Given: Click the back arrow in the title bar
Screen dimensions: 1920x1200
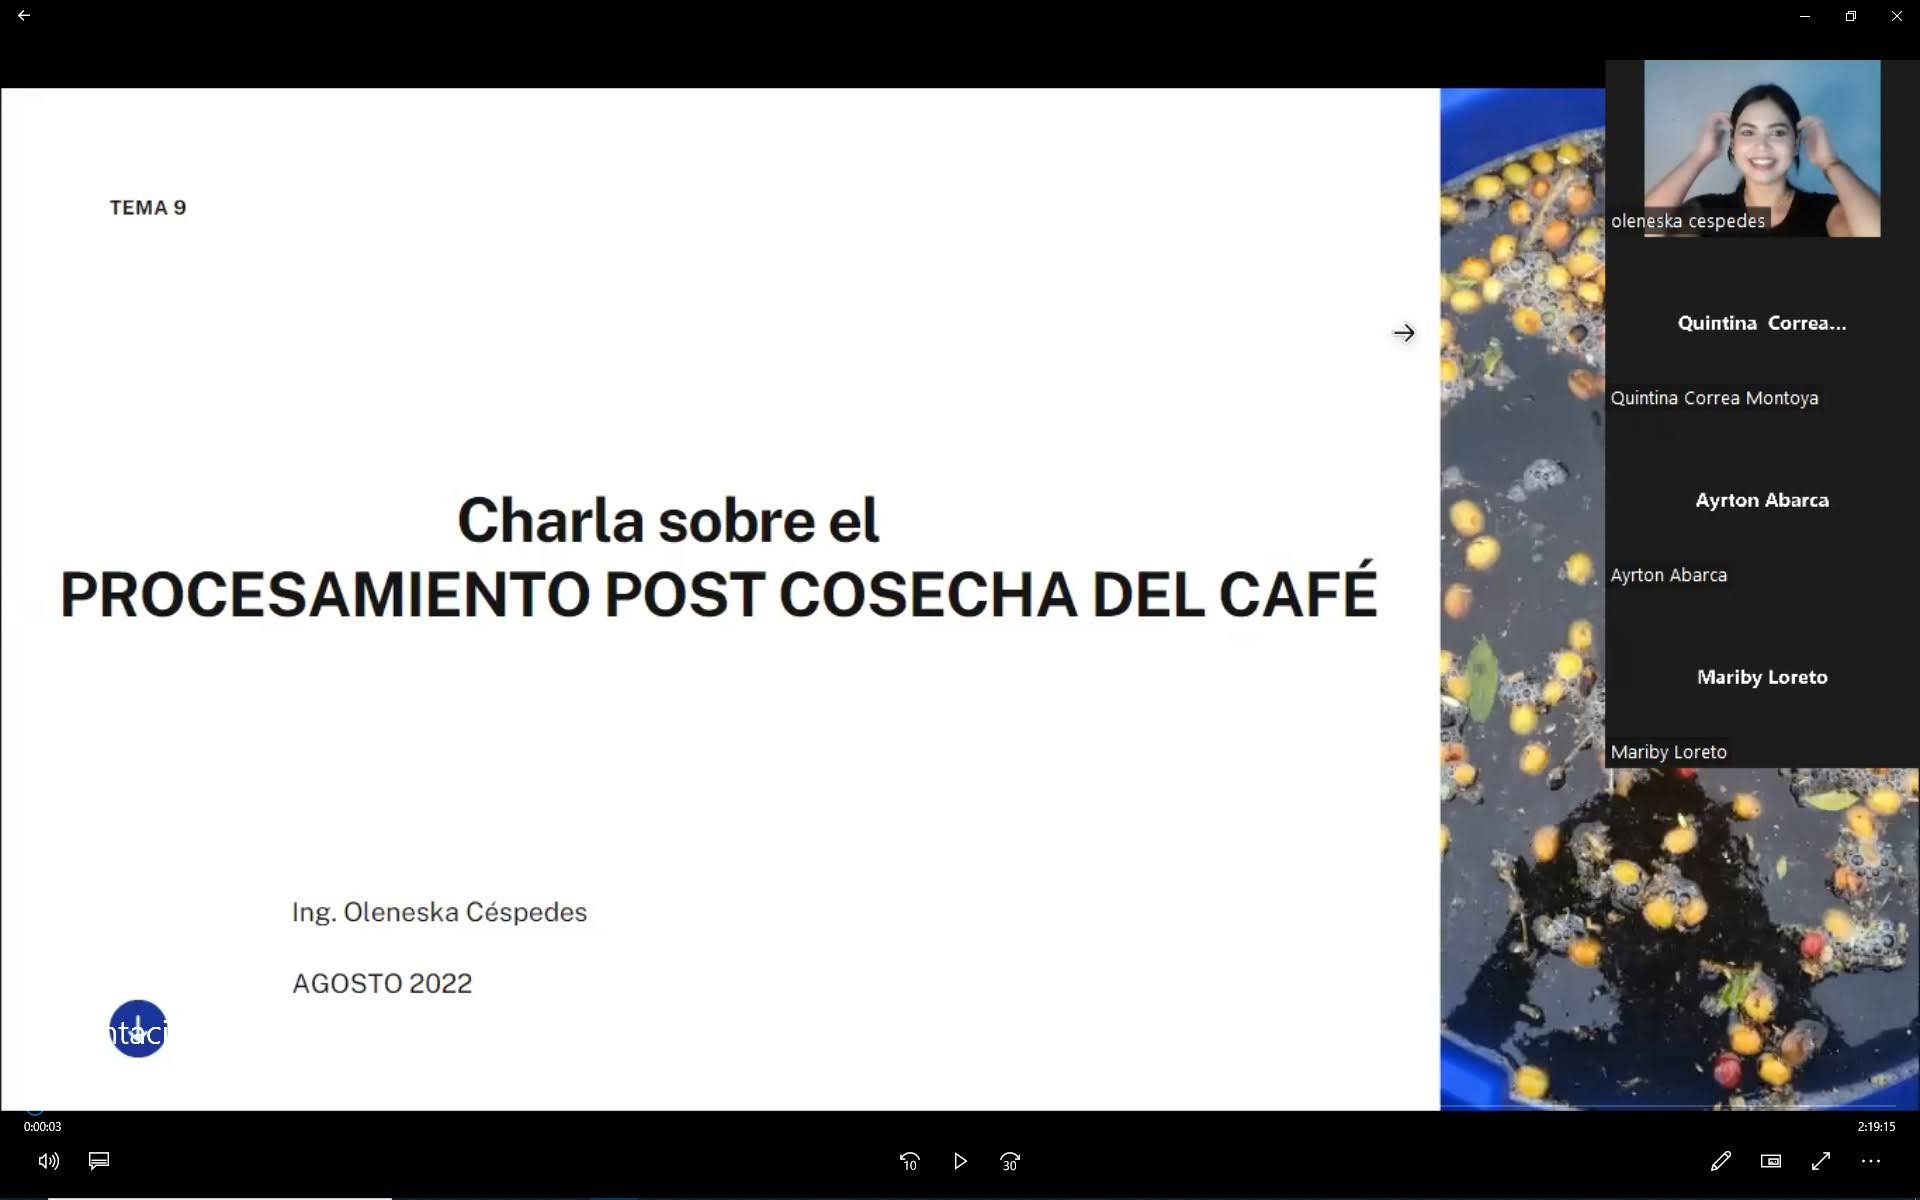Looking at the screenshot, I should pyautogui.click(x=24, y=16).
